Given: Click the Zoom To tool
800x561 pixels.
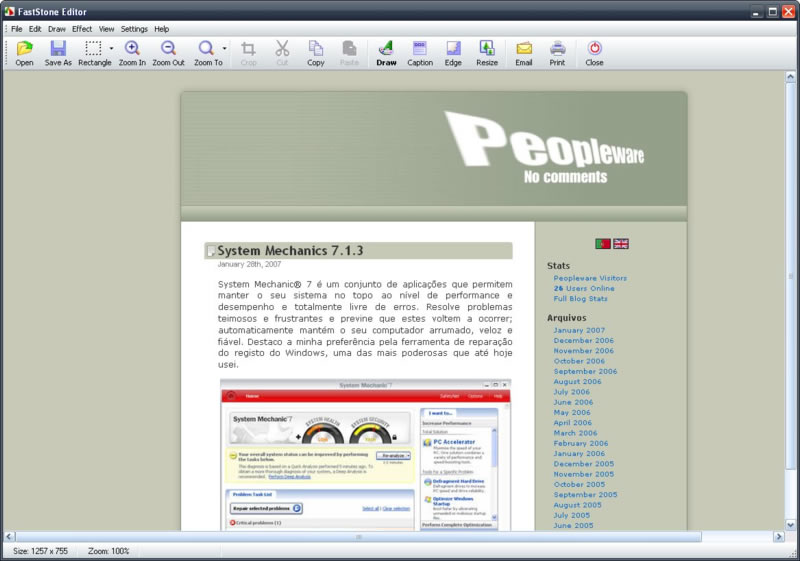Looking at the screenshot, I should 208,53.
